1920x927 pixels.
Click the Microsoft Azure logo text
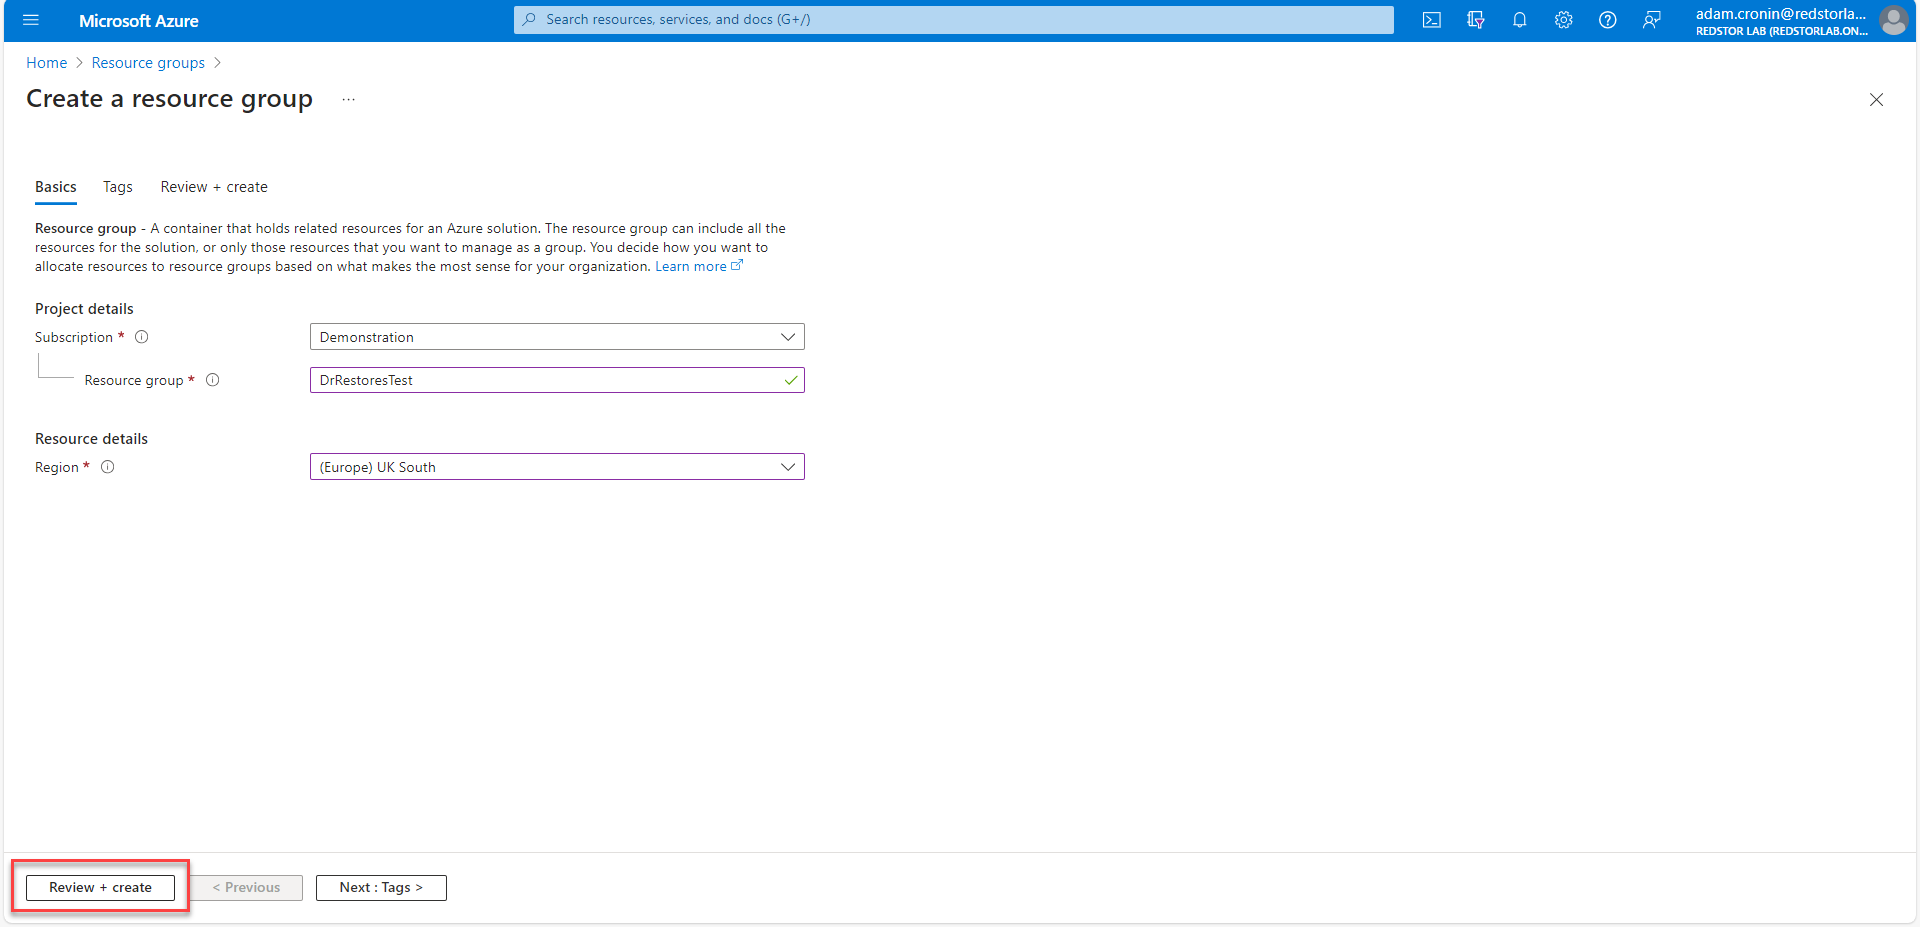(x=139, y=21)
